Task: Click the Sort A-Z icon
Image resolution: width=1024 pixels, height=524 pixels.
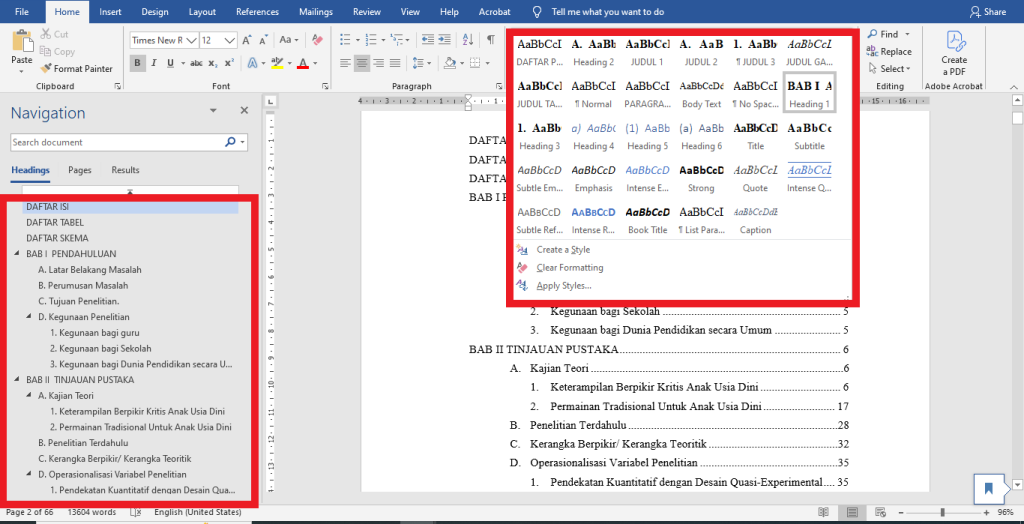Action: (467, 40)
